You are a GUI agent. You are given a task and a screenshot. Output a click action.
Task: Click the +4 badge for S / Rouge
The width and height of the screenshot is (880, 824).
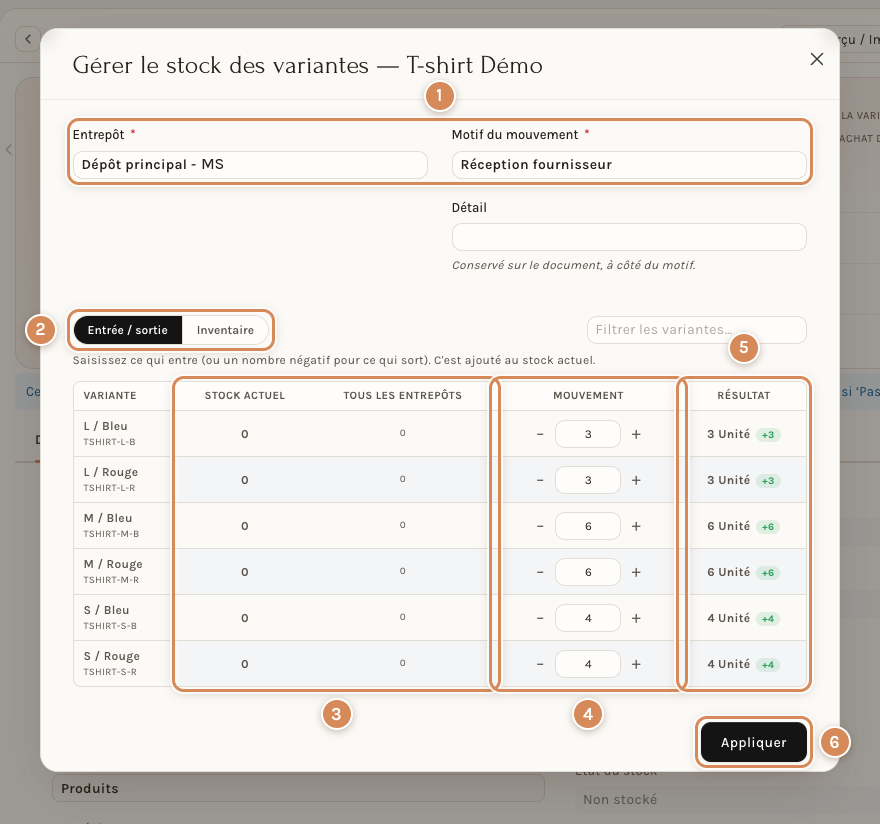[768, 665]
